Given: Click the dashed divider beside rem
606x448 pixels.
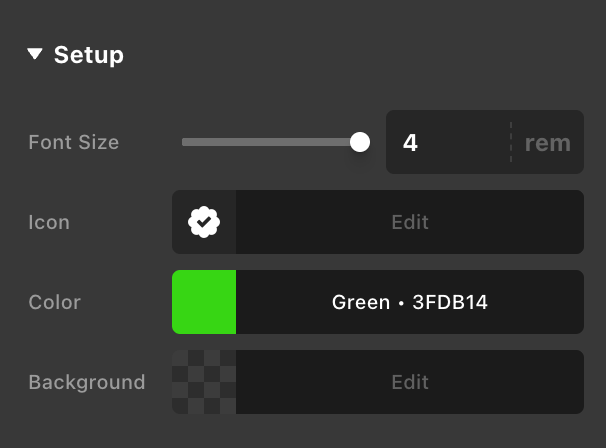Looking at the screenshot, I should (x=511, y=142).
